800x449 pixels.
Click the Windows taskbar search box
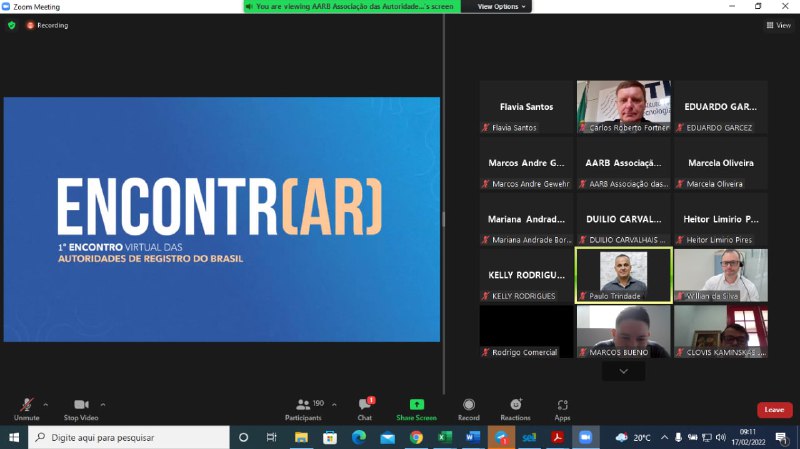pyautogui.click(x=128, y=437)
